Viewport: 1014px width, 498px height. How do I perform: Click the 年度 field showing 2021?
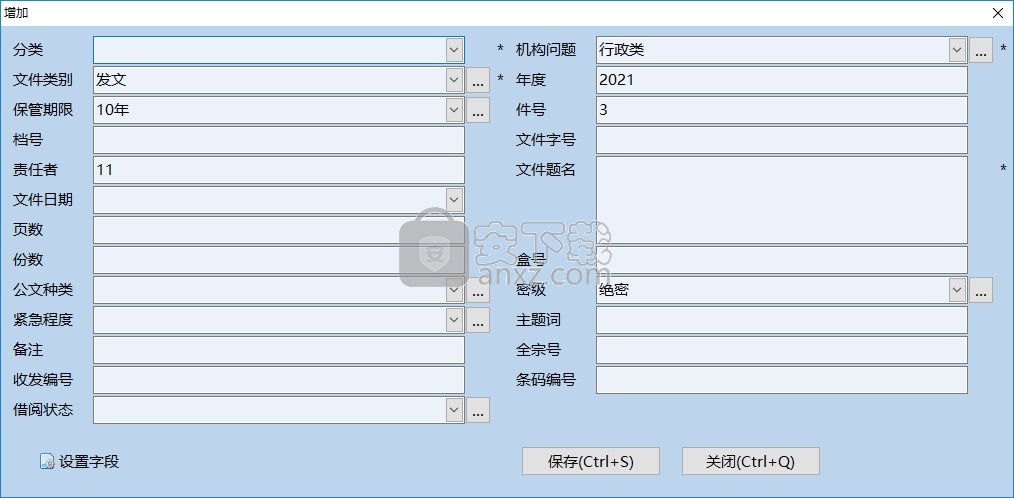pos(782,80)
